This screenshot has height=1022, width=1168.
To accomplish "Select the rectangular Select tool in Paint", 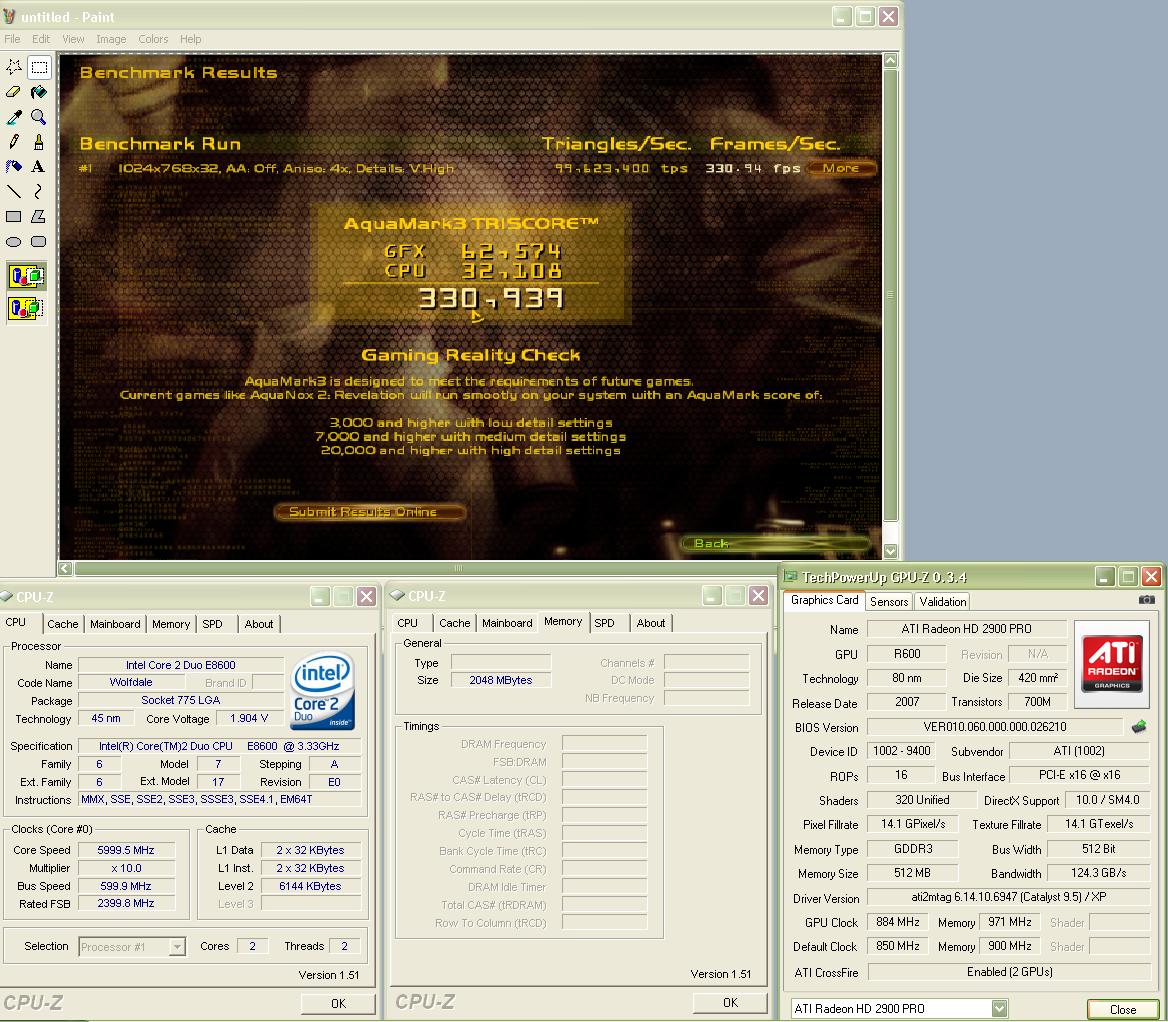I will 39,67.
